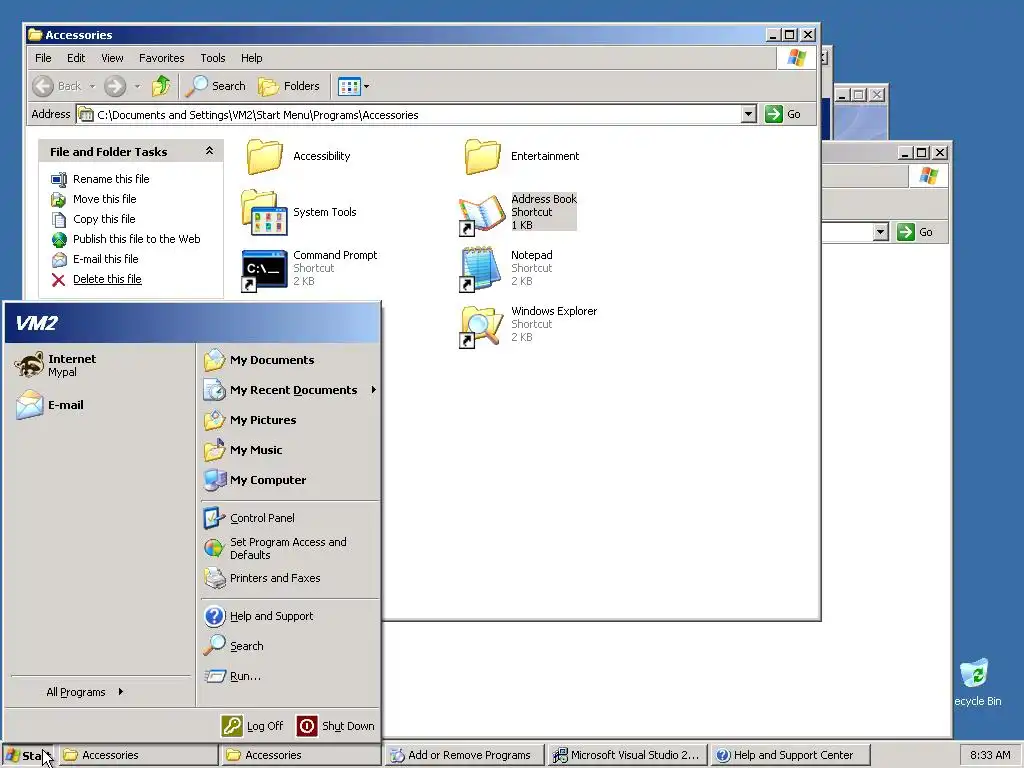Expand the Address bar dropdown
The image size is (1024, 768).
point(748,114)
